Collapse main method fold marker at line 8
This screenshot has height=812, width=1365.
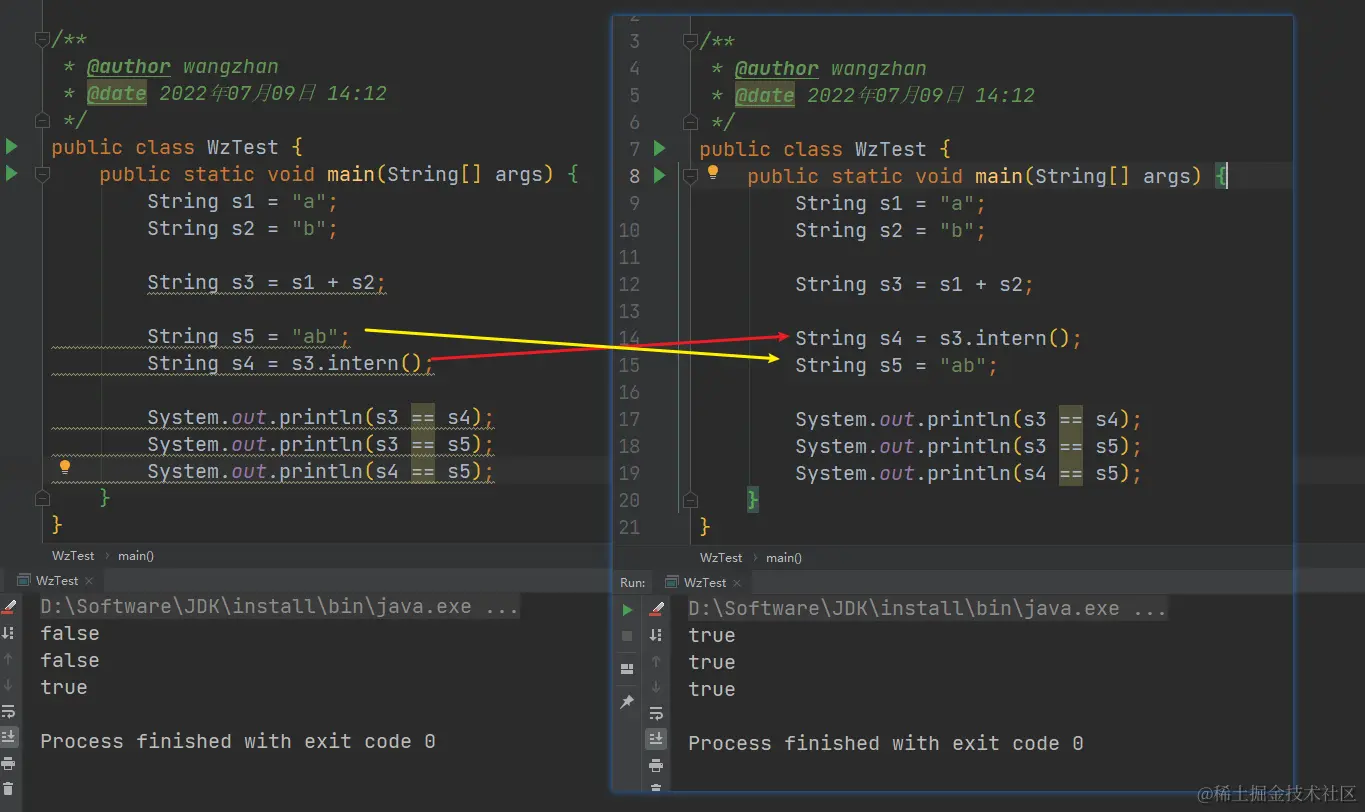coord(690,176)
